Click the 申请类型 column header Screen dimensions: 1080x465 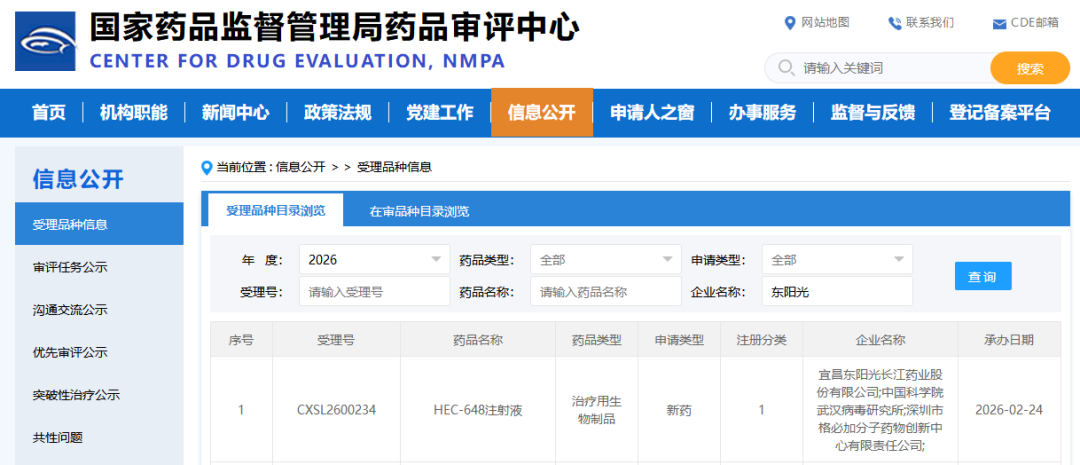pos(679,339)
